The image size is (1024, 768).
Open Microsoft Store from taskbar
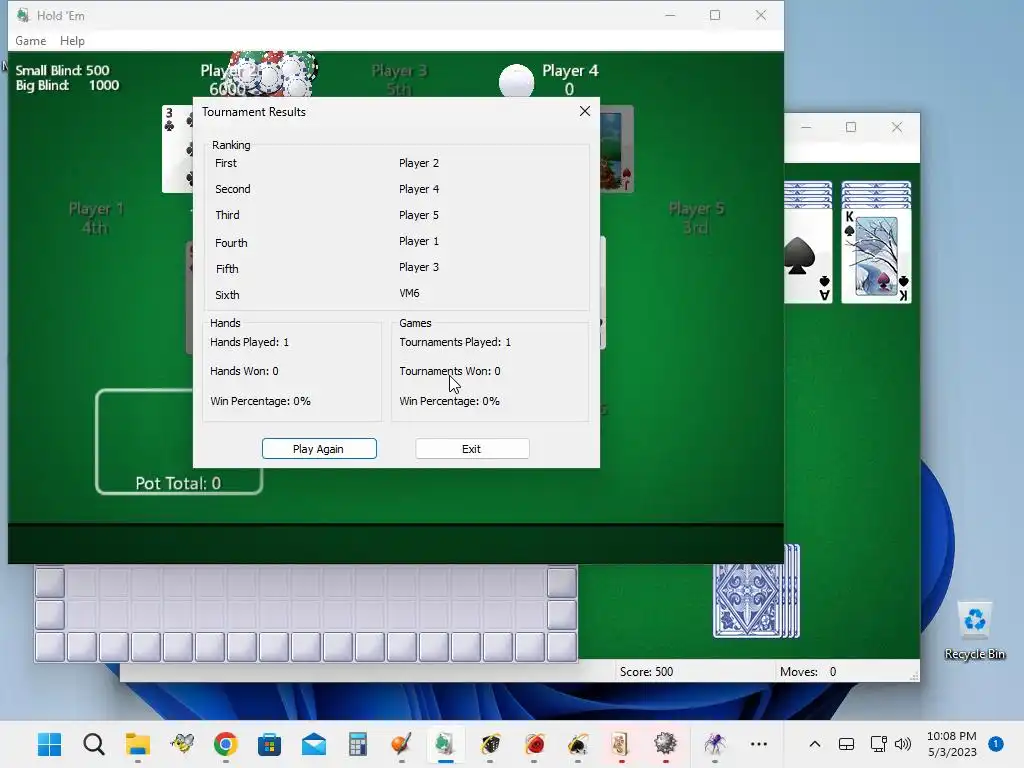coord(269,744)
